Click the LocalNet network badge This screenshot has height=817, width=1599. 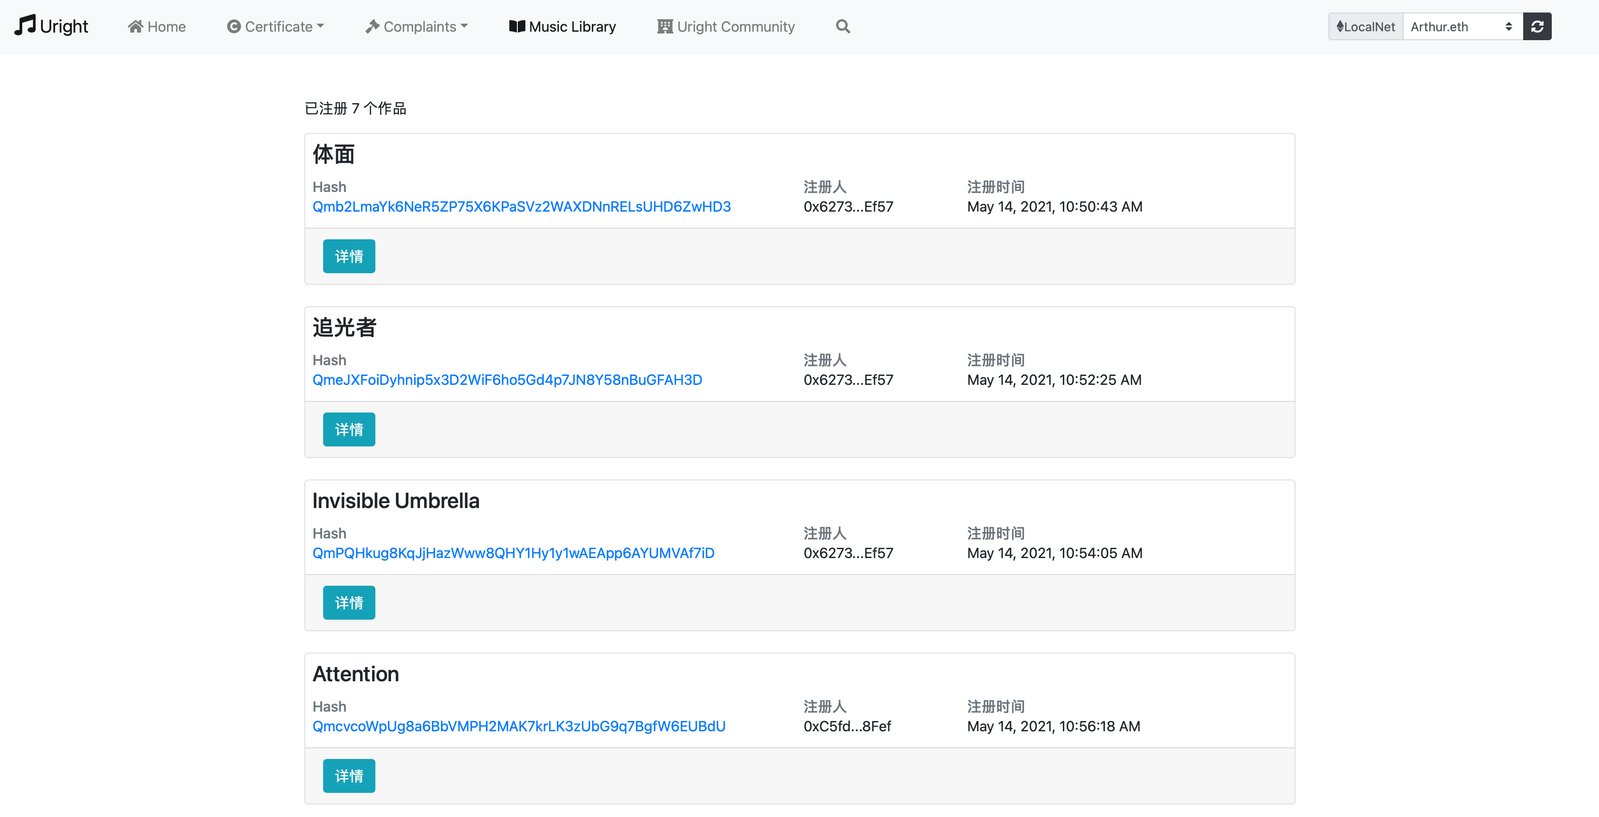(1366, 27)
